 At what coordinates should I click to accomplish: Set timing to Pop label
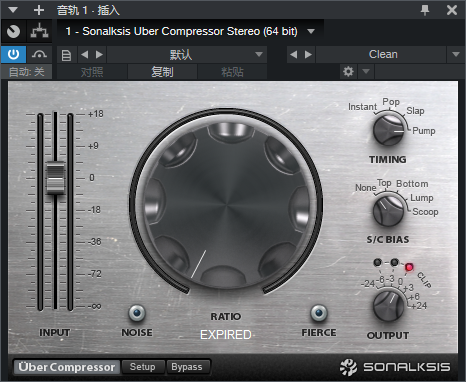[391, 102]
